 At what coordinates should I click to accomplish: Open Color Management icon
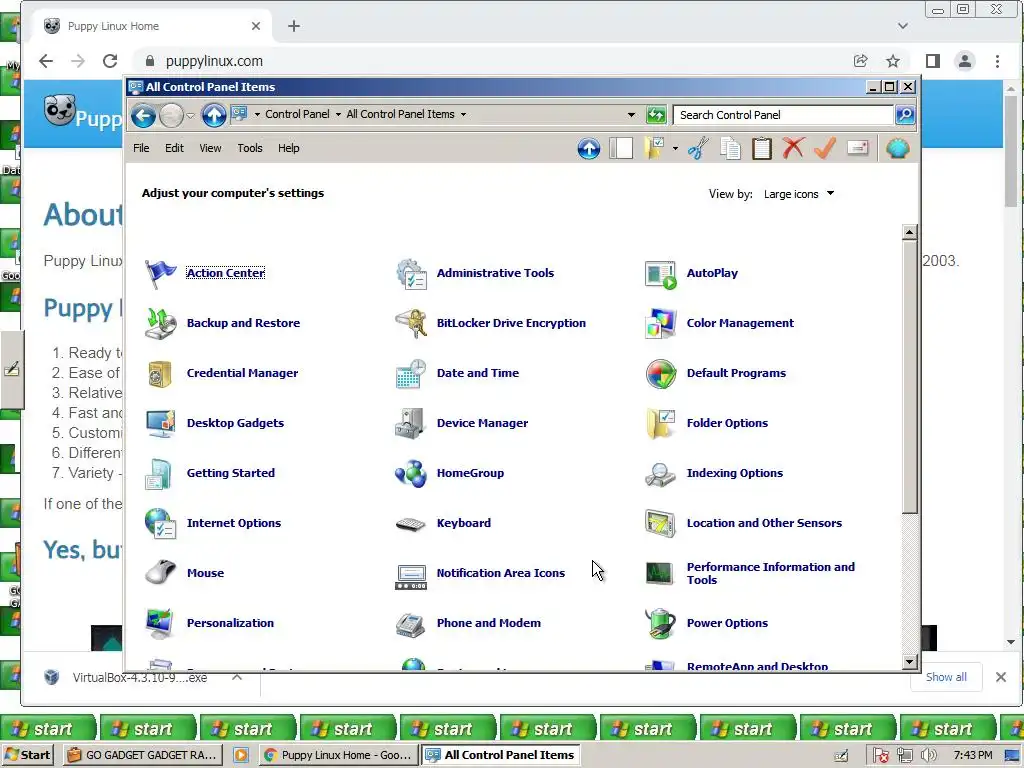[660, 323]
